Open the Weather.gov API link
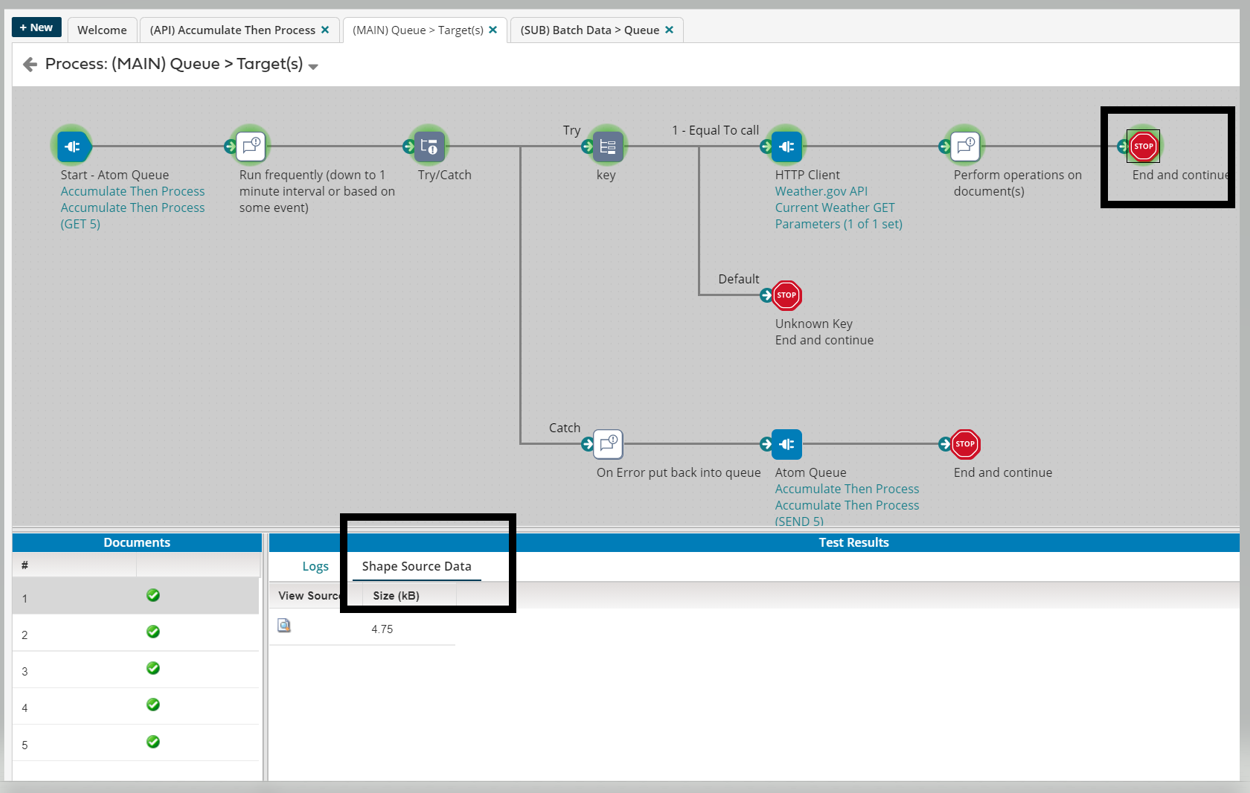Viewport: 1250px width, 793px height. (820, 191)
